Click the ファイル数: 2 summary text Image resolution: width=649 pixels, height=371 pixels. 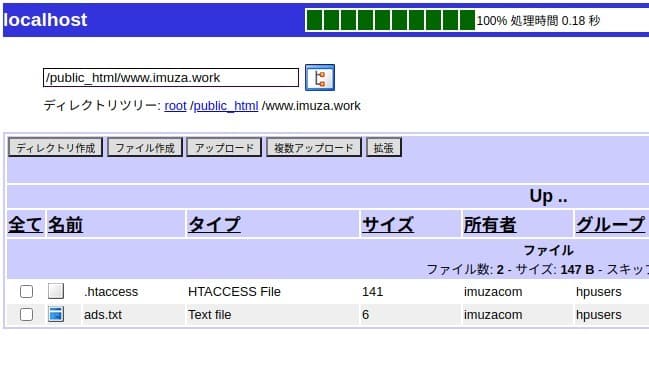pos(465,270)
